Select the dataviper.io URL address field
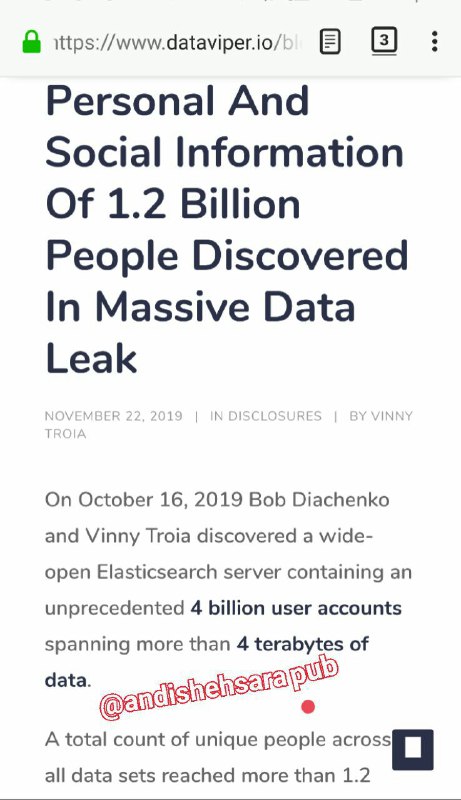The width and height of the screenshot is (461, 800). [177, 42]
